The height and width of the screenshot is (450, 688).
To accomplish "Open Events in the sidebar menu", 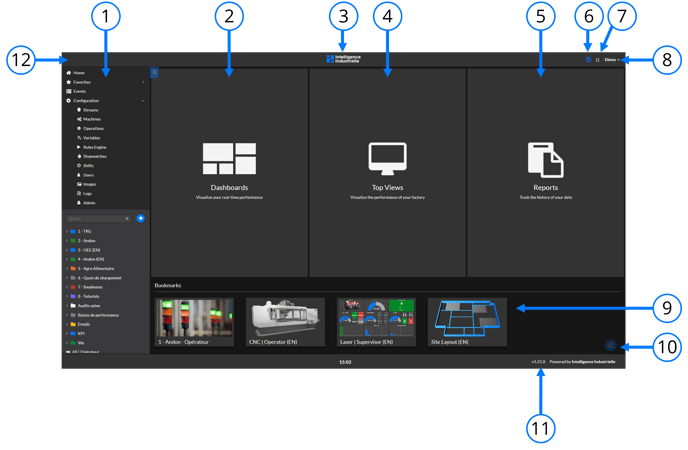I will pyautogui.click(x=80, y=91).
